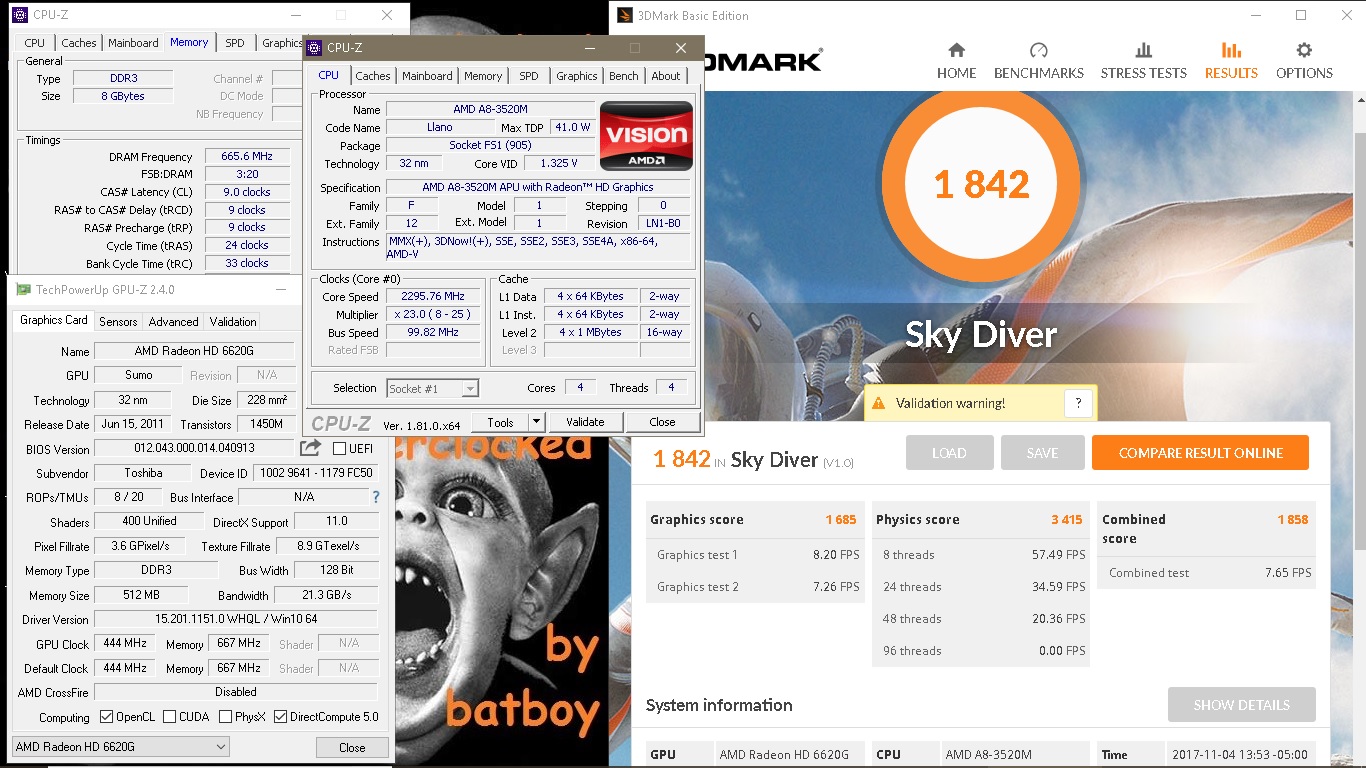Click the GPU-Z Driver Version field

[235, 619]
